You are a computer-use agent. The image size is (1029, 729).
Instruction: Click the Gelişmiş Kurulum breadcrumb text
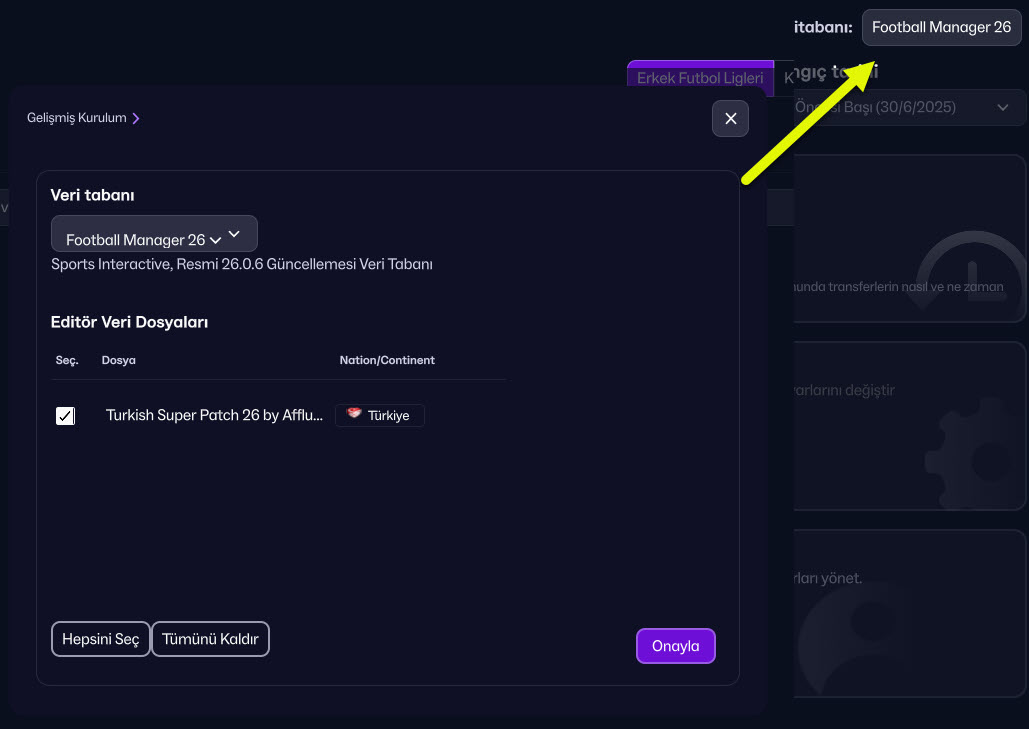pos(77,118)
